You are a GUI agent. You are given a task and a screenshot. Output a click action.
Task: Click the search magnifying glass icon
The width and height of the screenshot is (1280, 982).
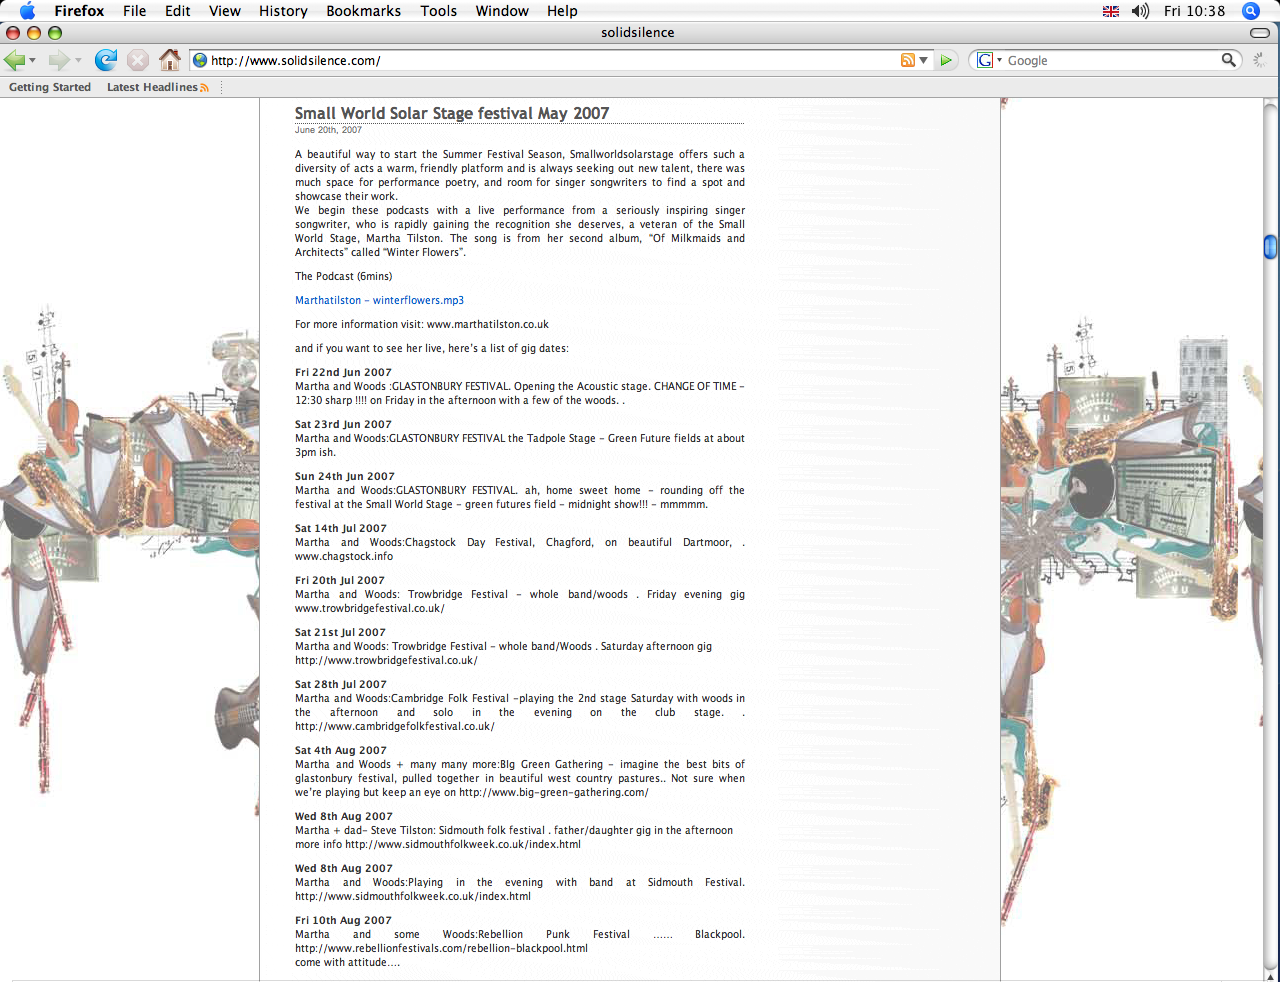tap(1228, 60)
